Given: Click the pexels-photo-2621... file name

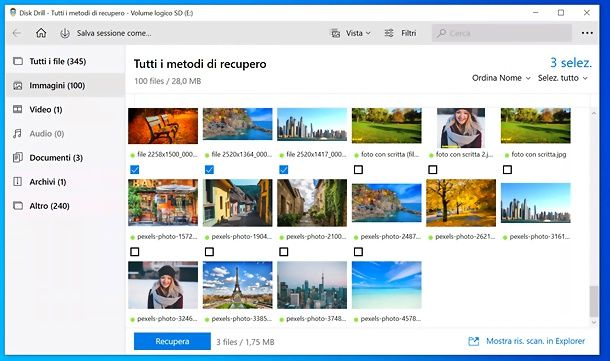Looking at the screenshot, I should pos(465,237).
